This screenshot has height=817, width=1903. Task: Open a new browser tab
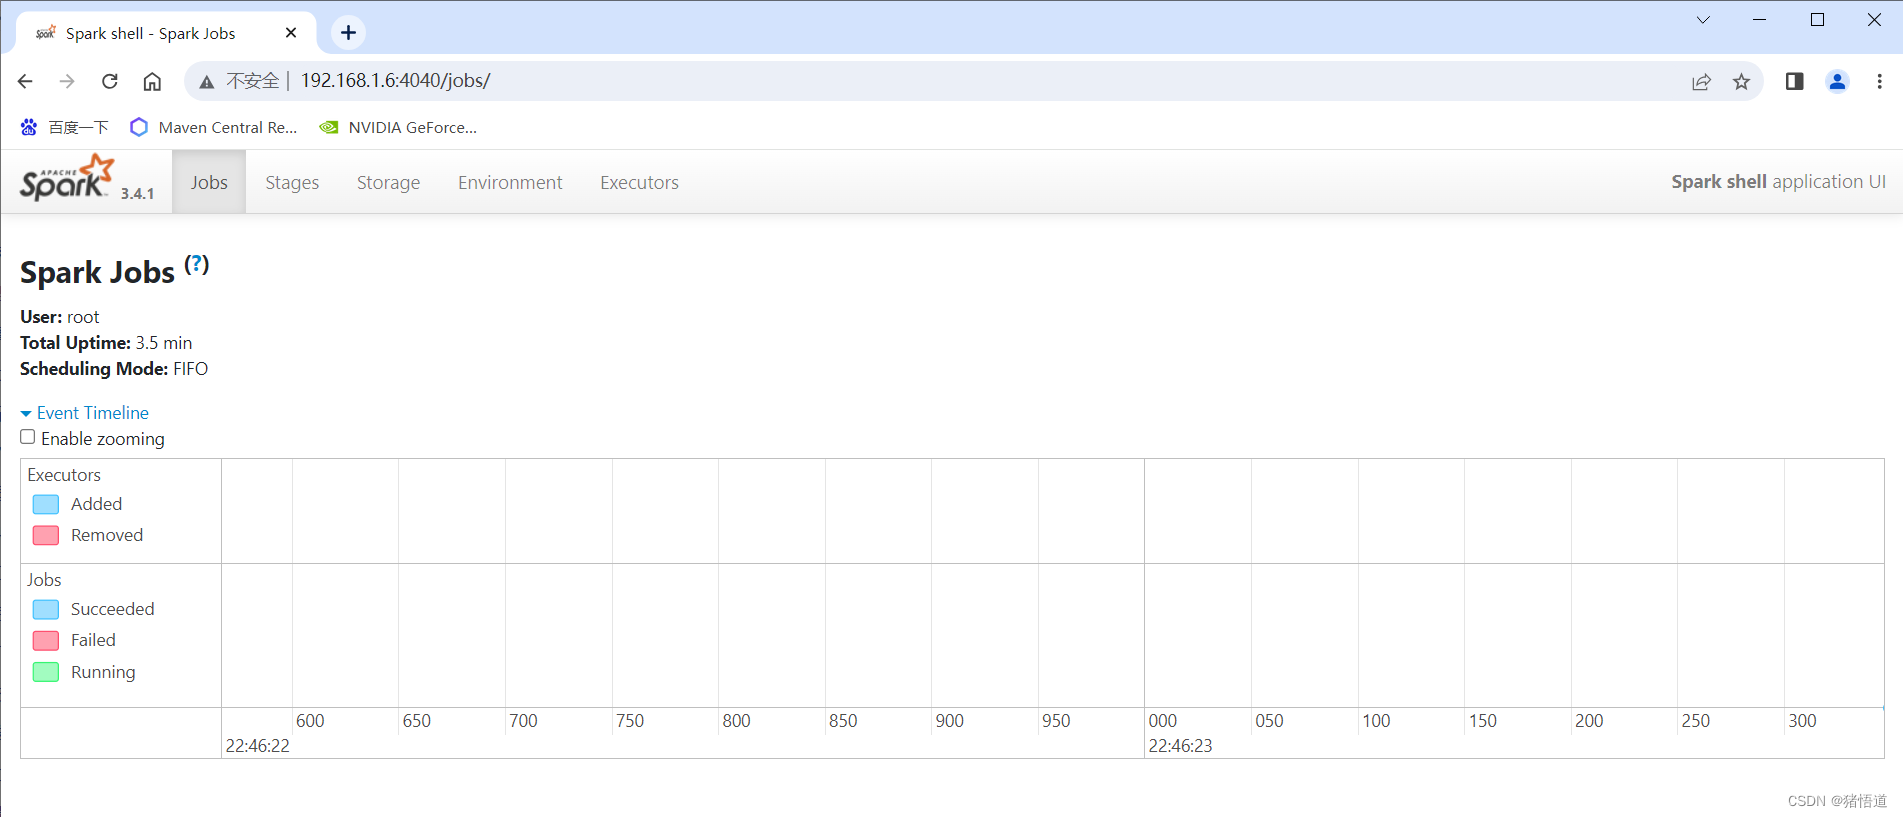tap(348, 33)
